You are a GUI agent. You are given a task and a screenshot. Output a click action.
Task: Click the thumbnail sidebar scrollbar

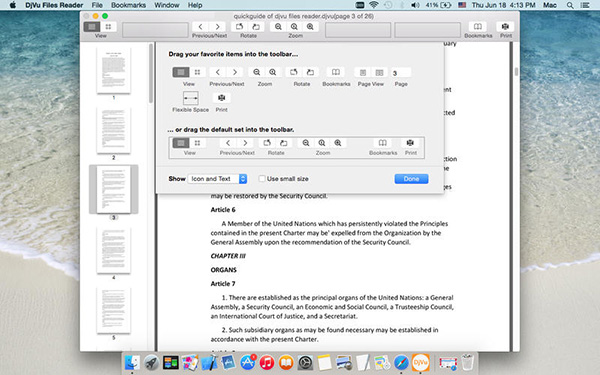tap(151, 73)
